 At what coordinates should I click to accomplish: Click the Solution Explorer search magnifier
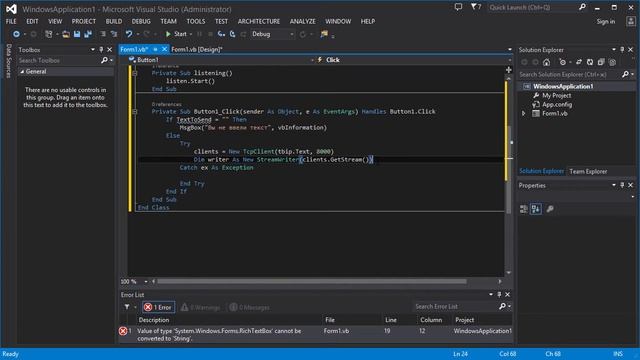625,74
